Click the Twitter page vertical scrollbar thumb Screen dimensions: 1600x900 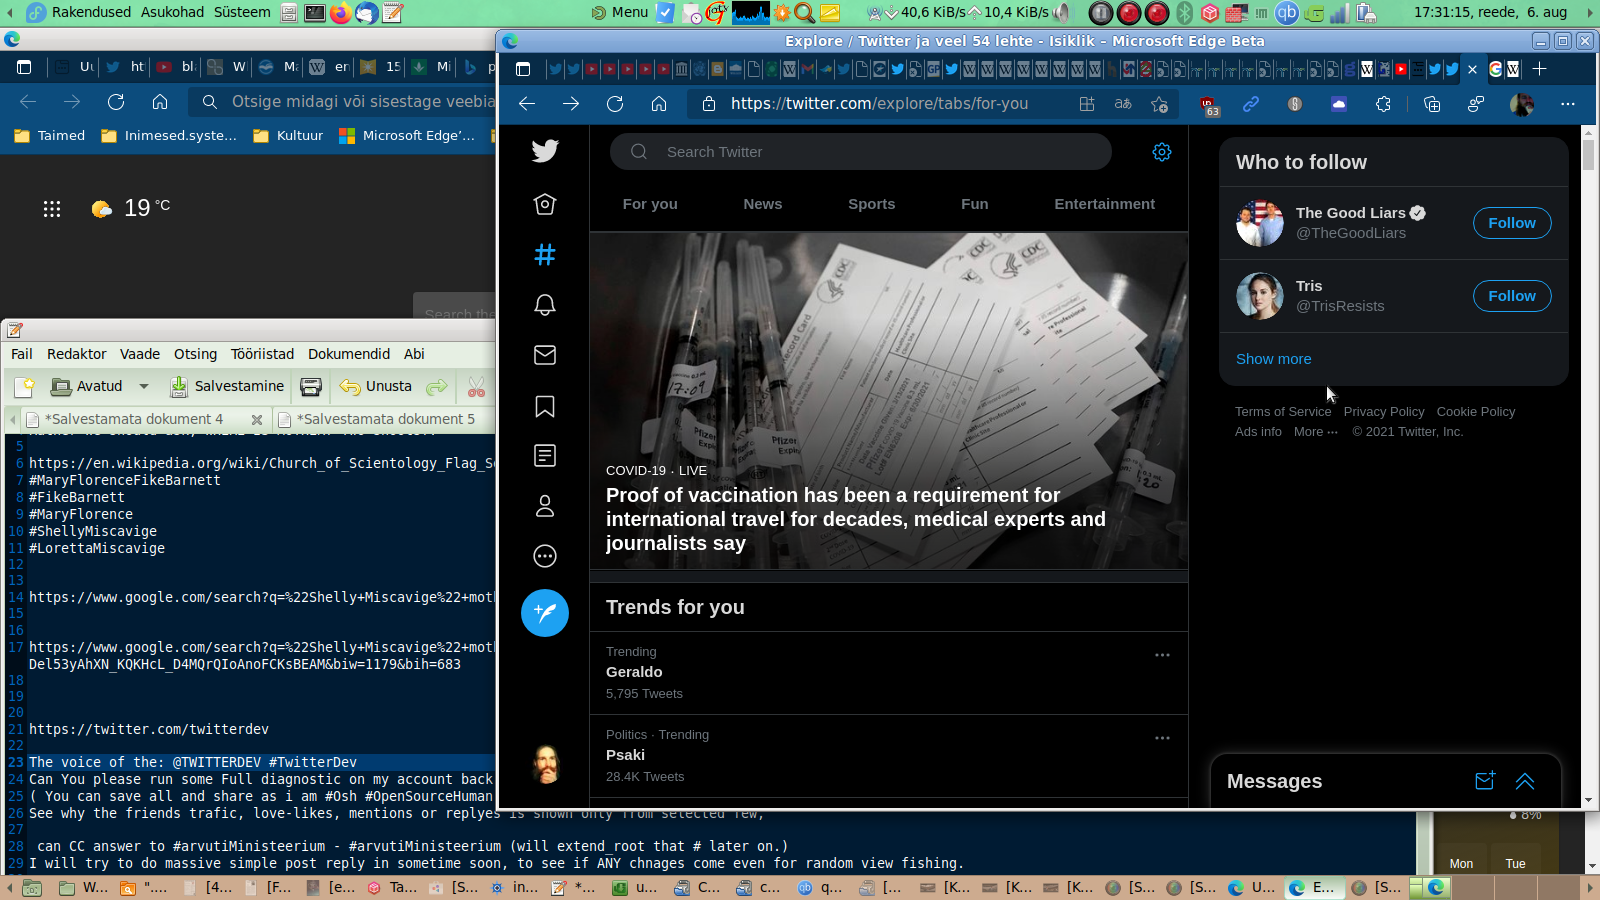[1588, 155]
